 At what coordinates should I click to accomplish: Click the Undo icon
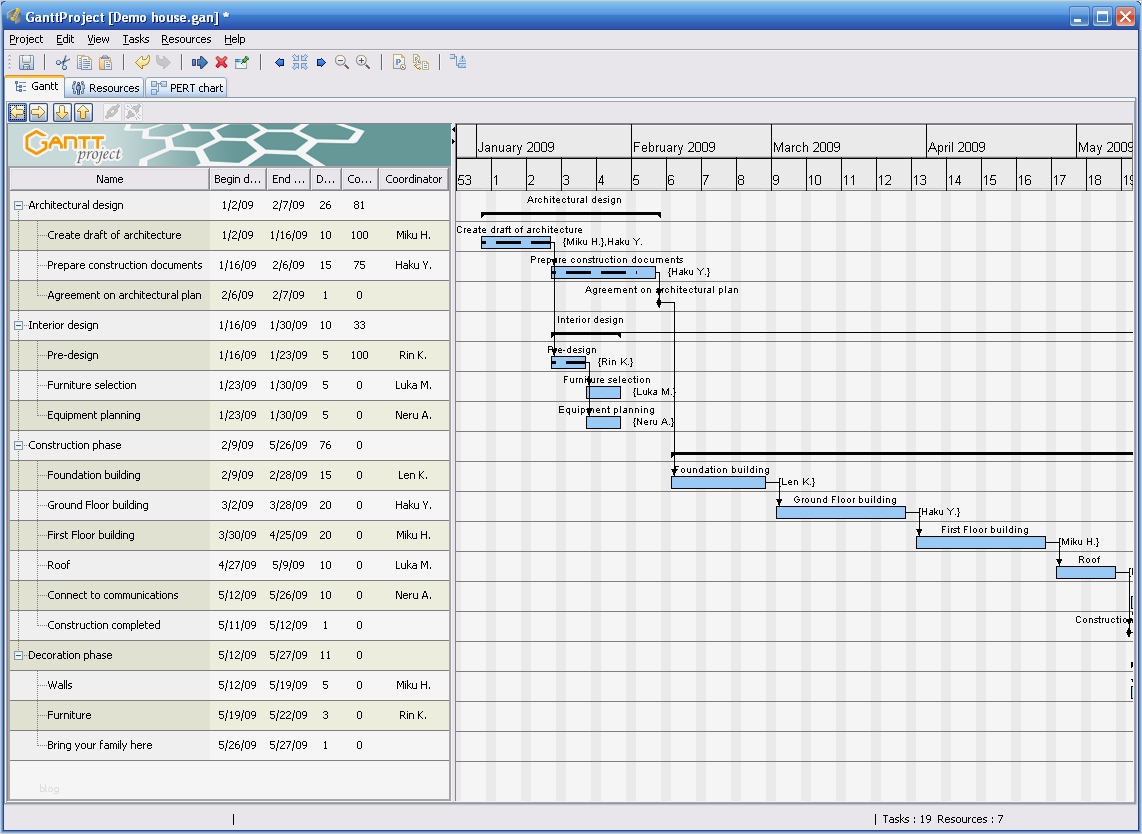(x=142, y=62)
